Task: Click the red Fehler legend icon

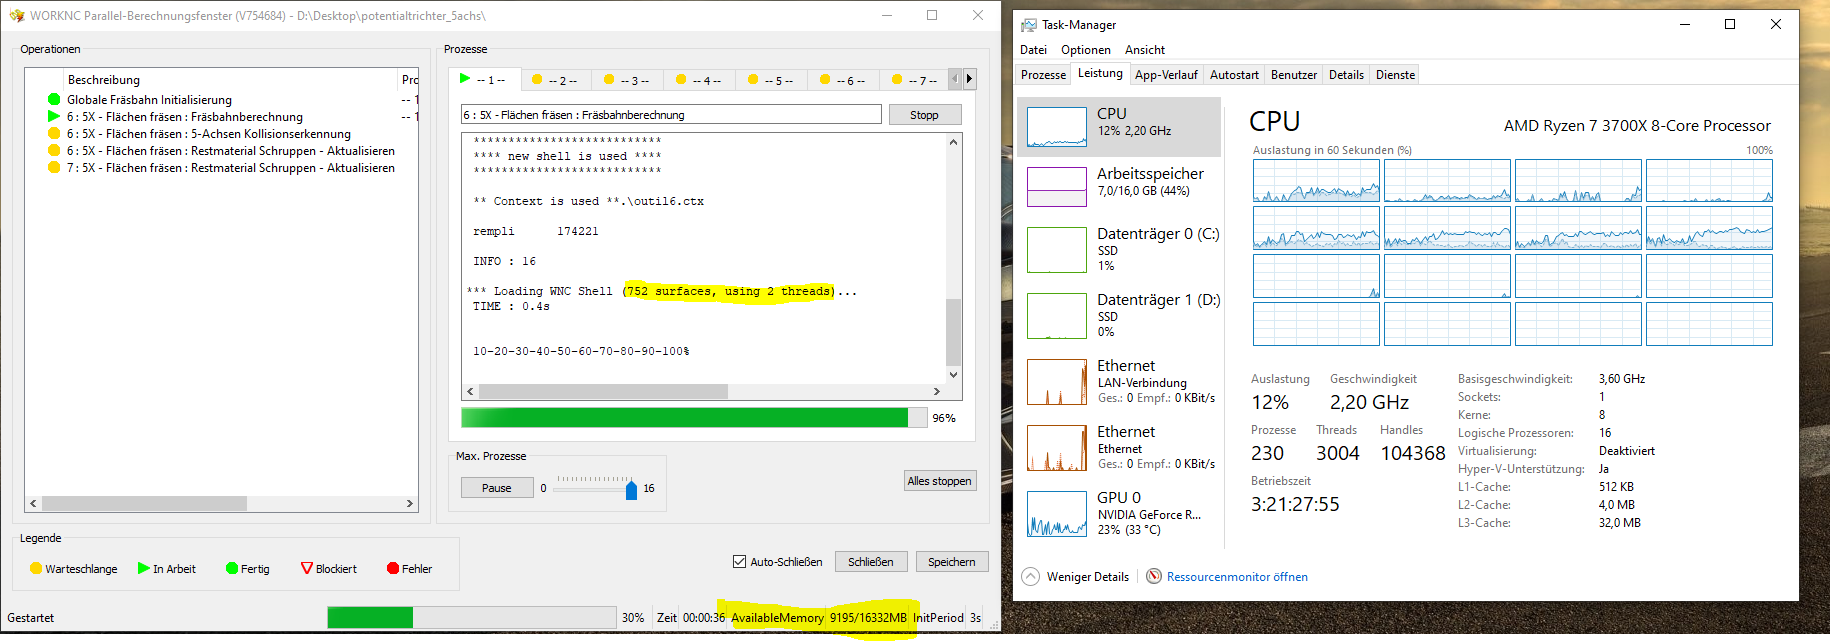Action: coord(393,568)
